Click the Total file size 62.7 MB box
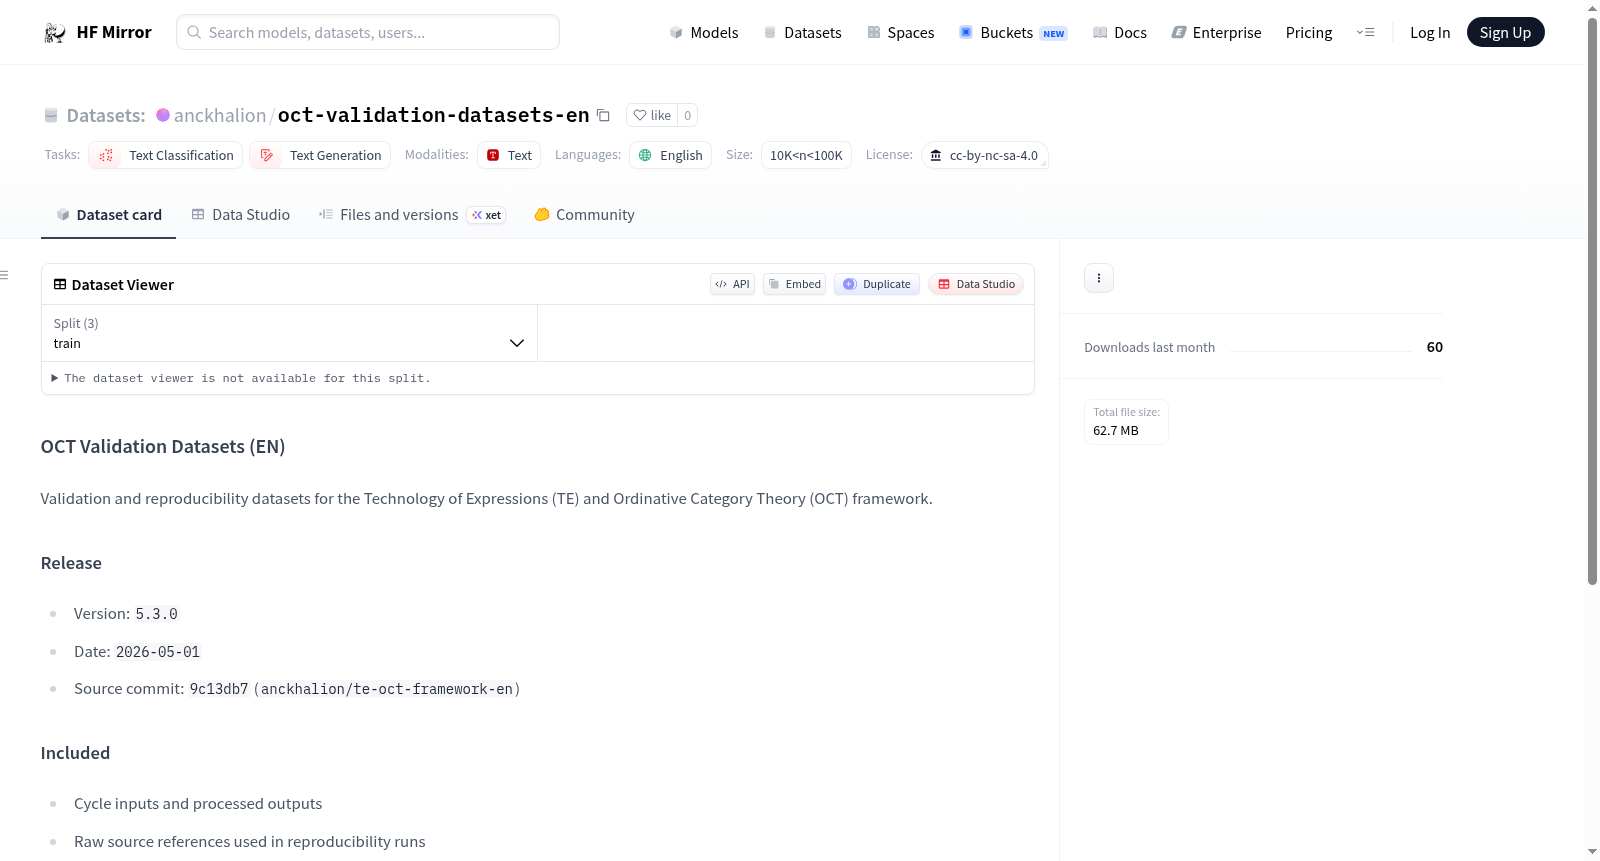Viewport: 1600px width, 861px height. [x=1126, y=422]
